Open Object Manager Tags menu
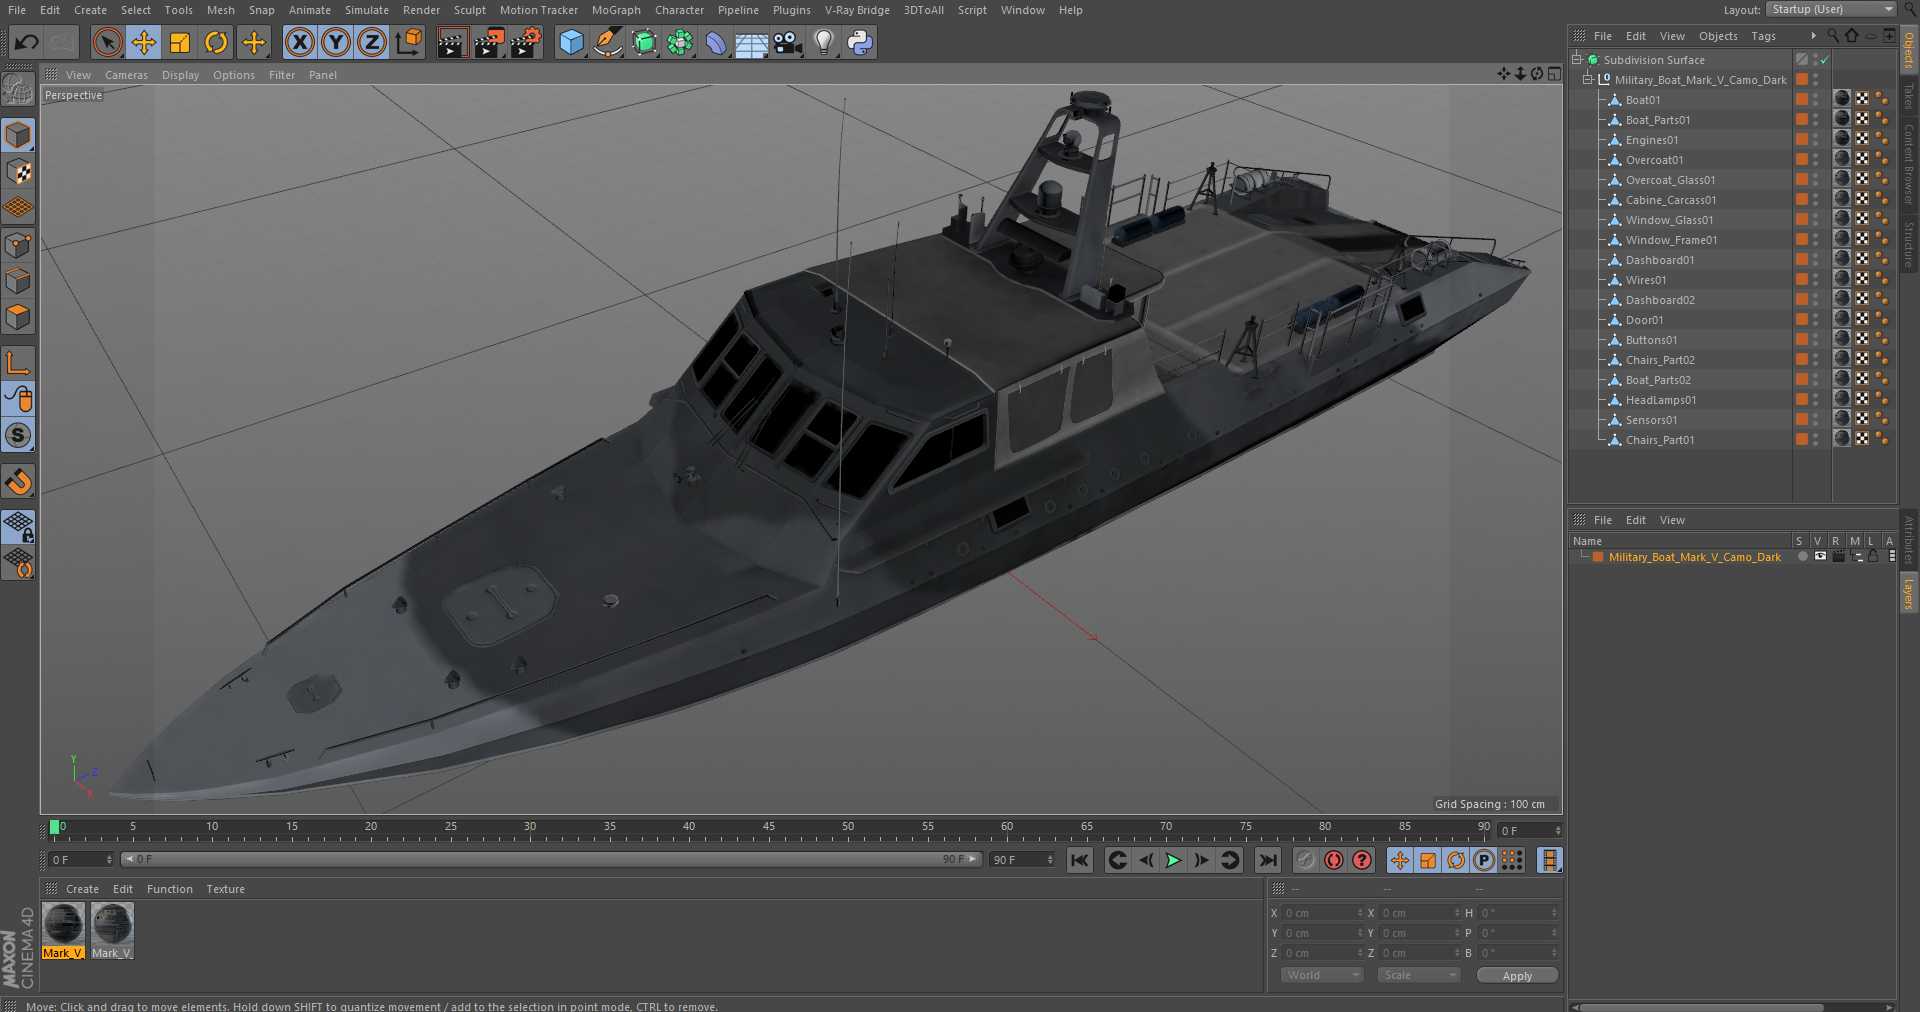Viewport: 1920px width, 1012px height. tap(1763, 36)
